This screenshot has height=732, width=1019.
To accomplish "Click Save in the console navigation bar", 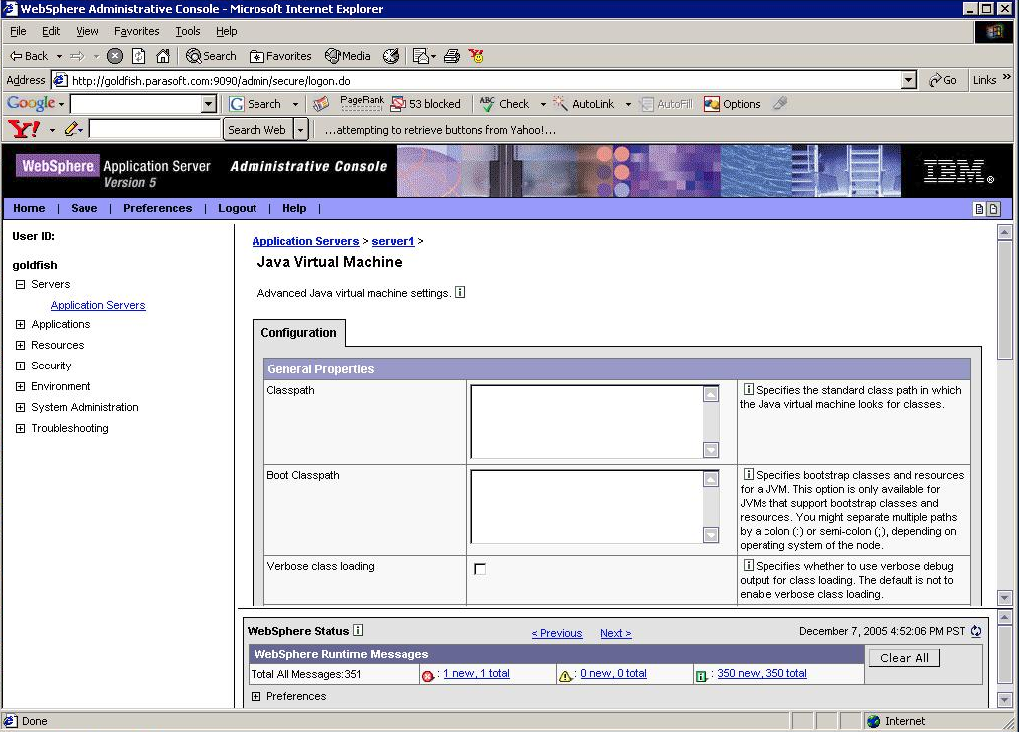I will pyautogui.click(x=84, y=208).
